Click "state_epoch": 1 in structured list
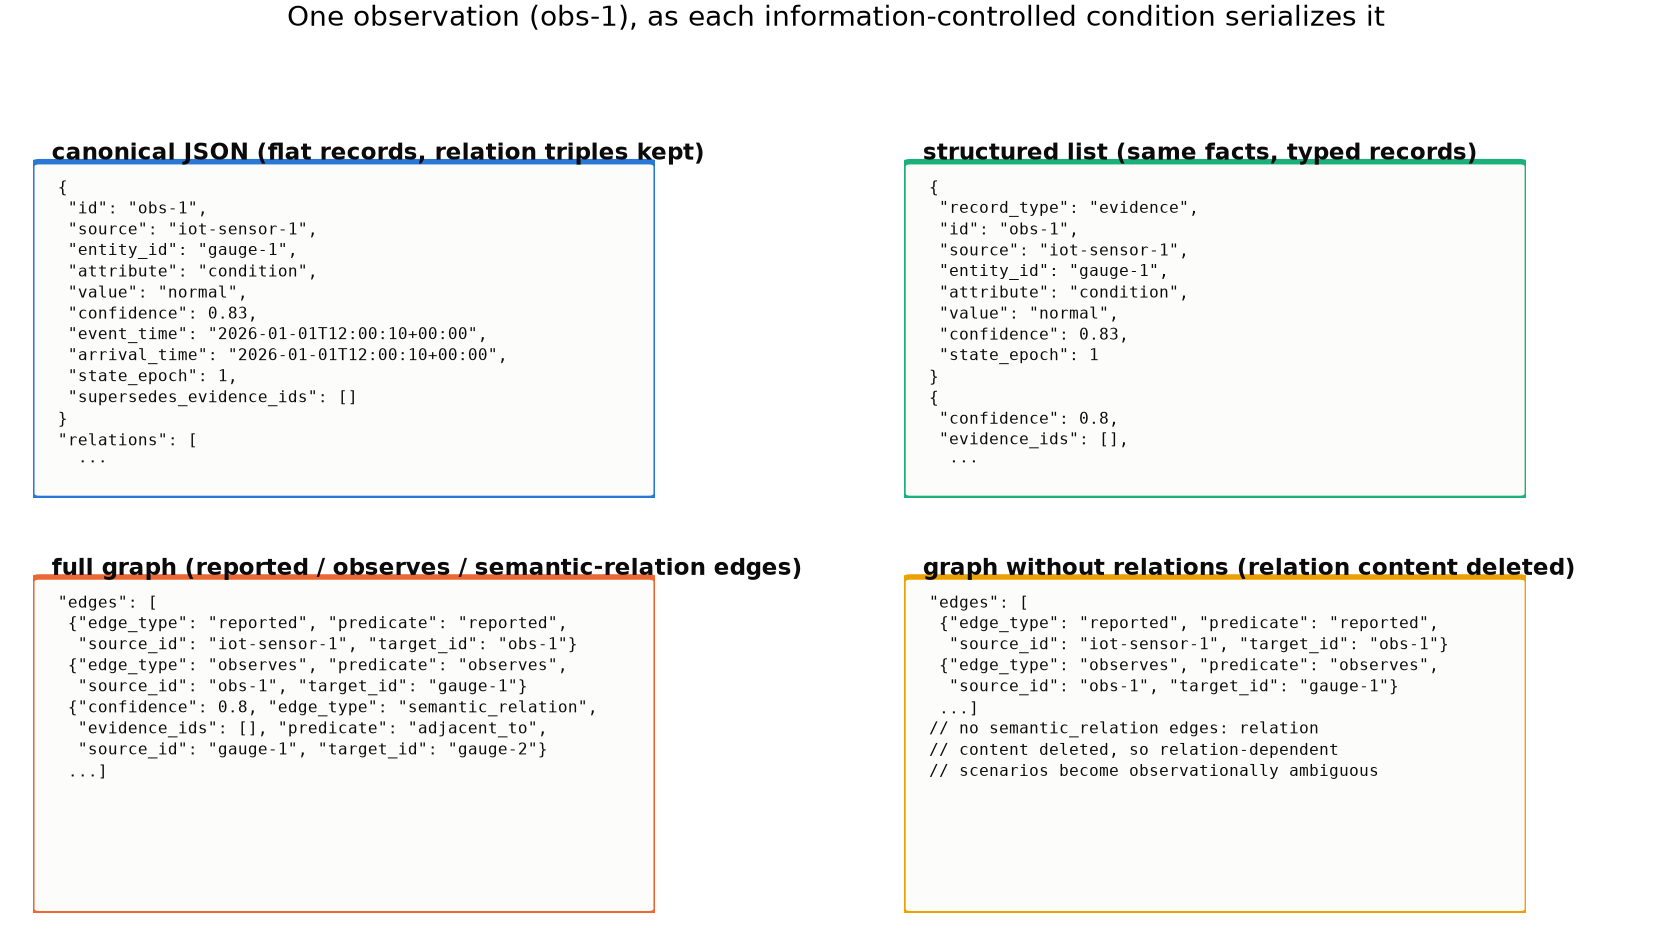Viewport: 1672px width, 946px height. point(1019,355)
